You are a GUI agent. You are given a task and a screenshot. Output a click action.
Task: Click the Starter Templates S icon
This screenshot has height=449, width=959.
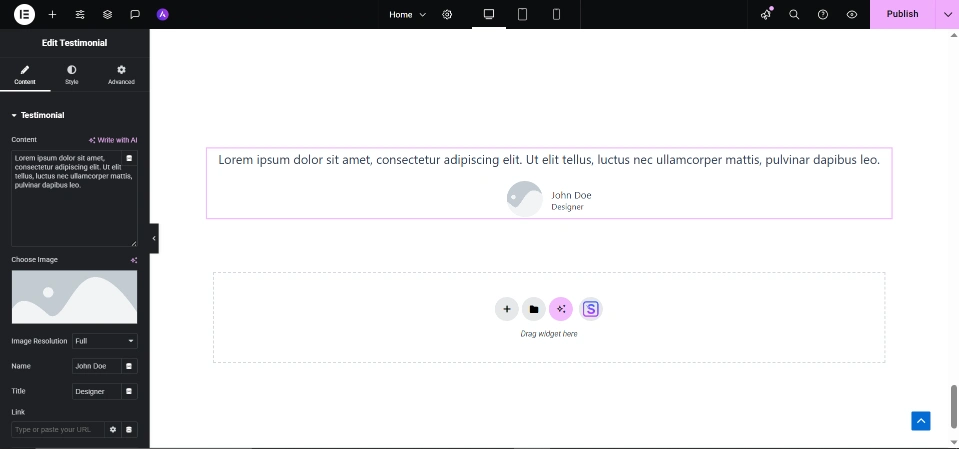click(590, 309)
